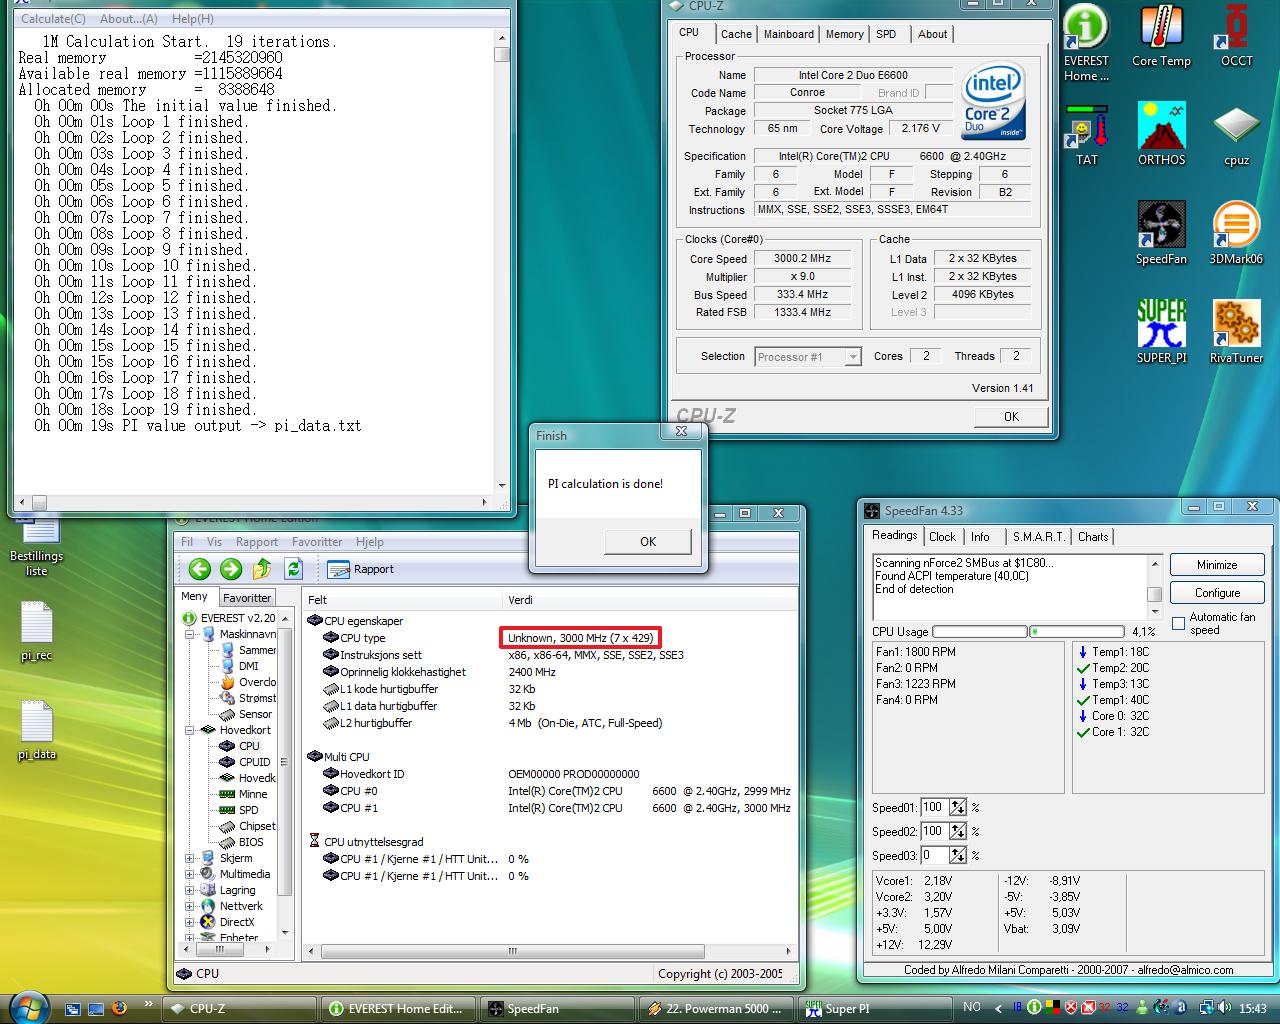Select the pi_data file on the desktop
The height and width of the screenshot is (1024, 1280).
click(36, 730)
